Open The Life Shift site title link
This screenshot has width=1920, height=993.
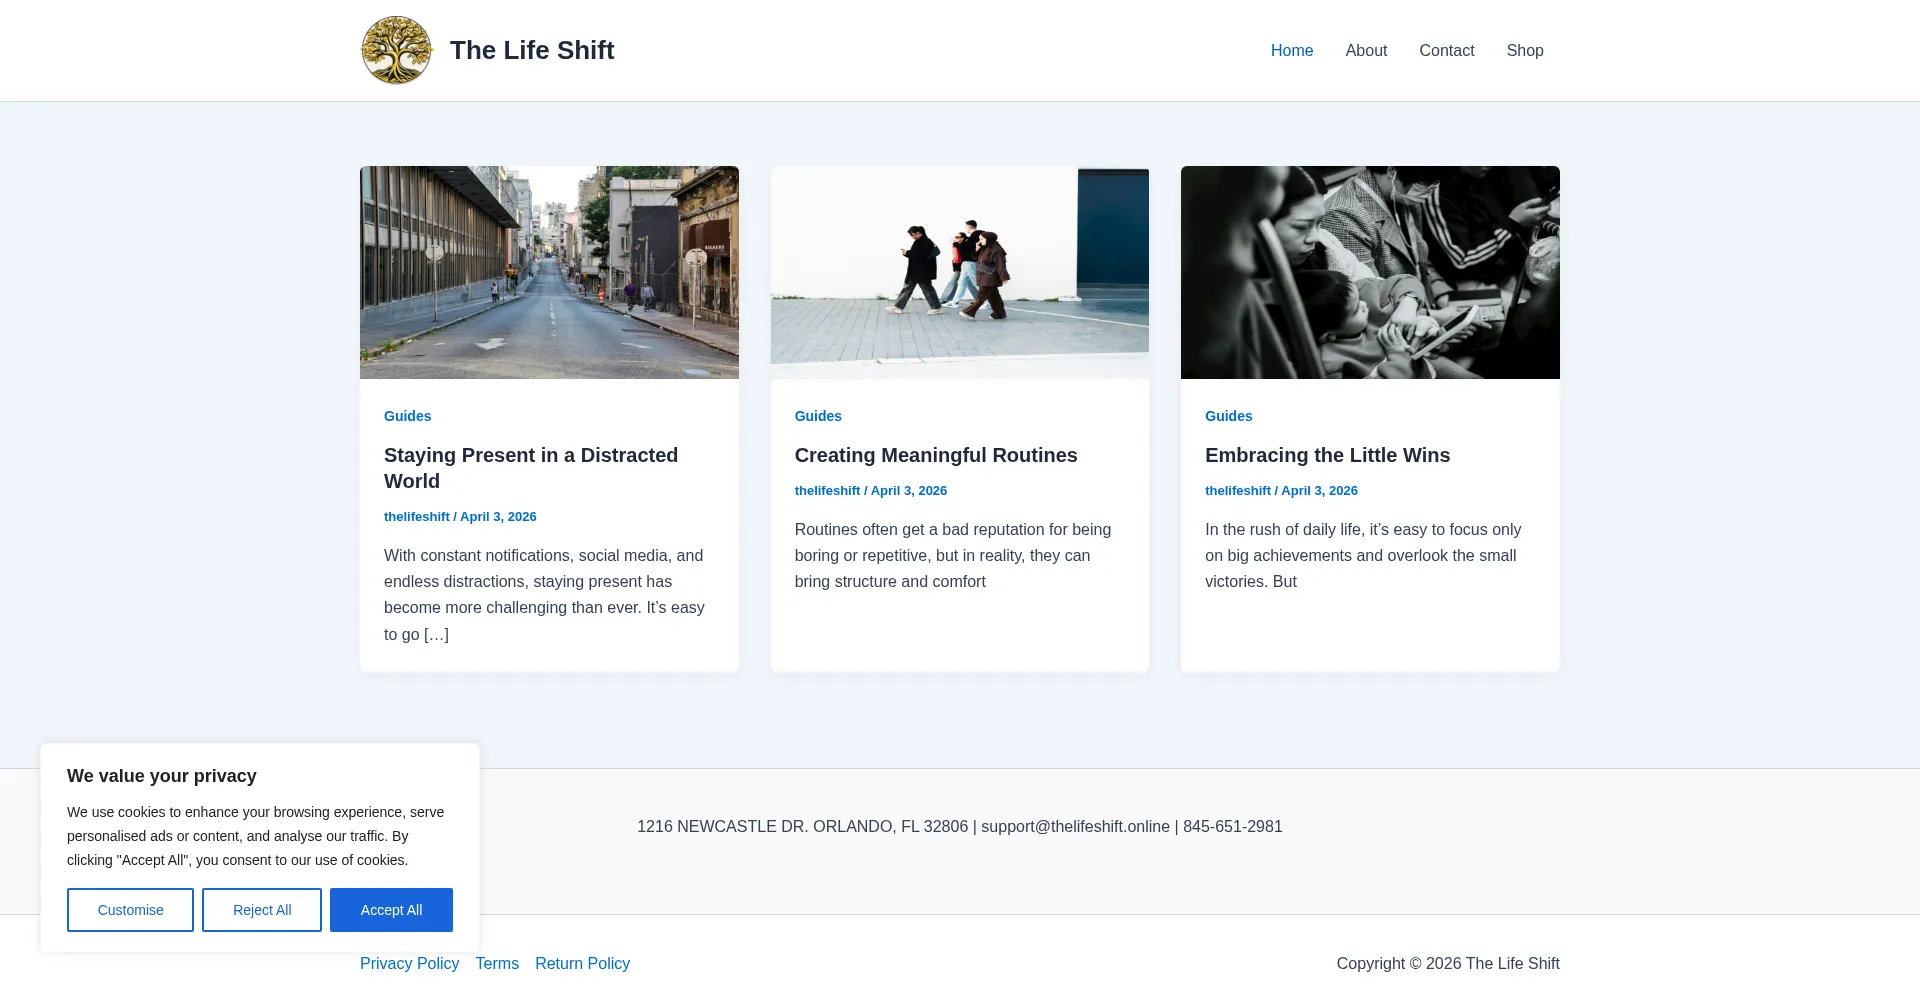[532, 50]
